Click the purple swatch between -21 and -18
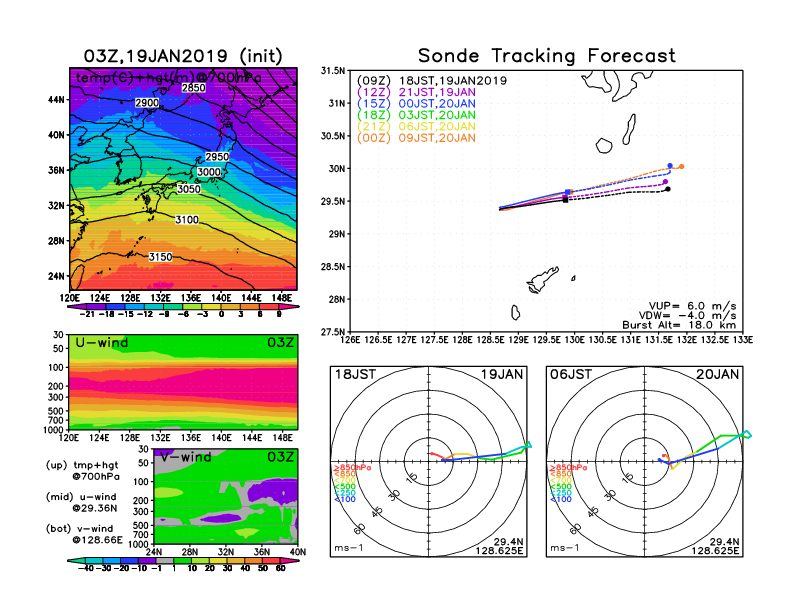The width and height of the screenshot is (792, 612). pyautogui.click(x=96, y=307)
